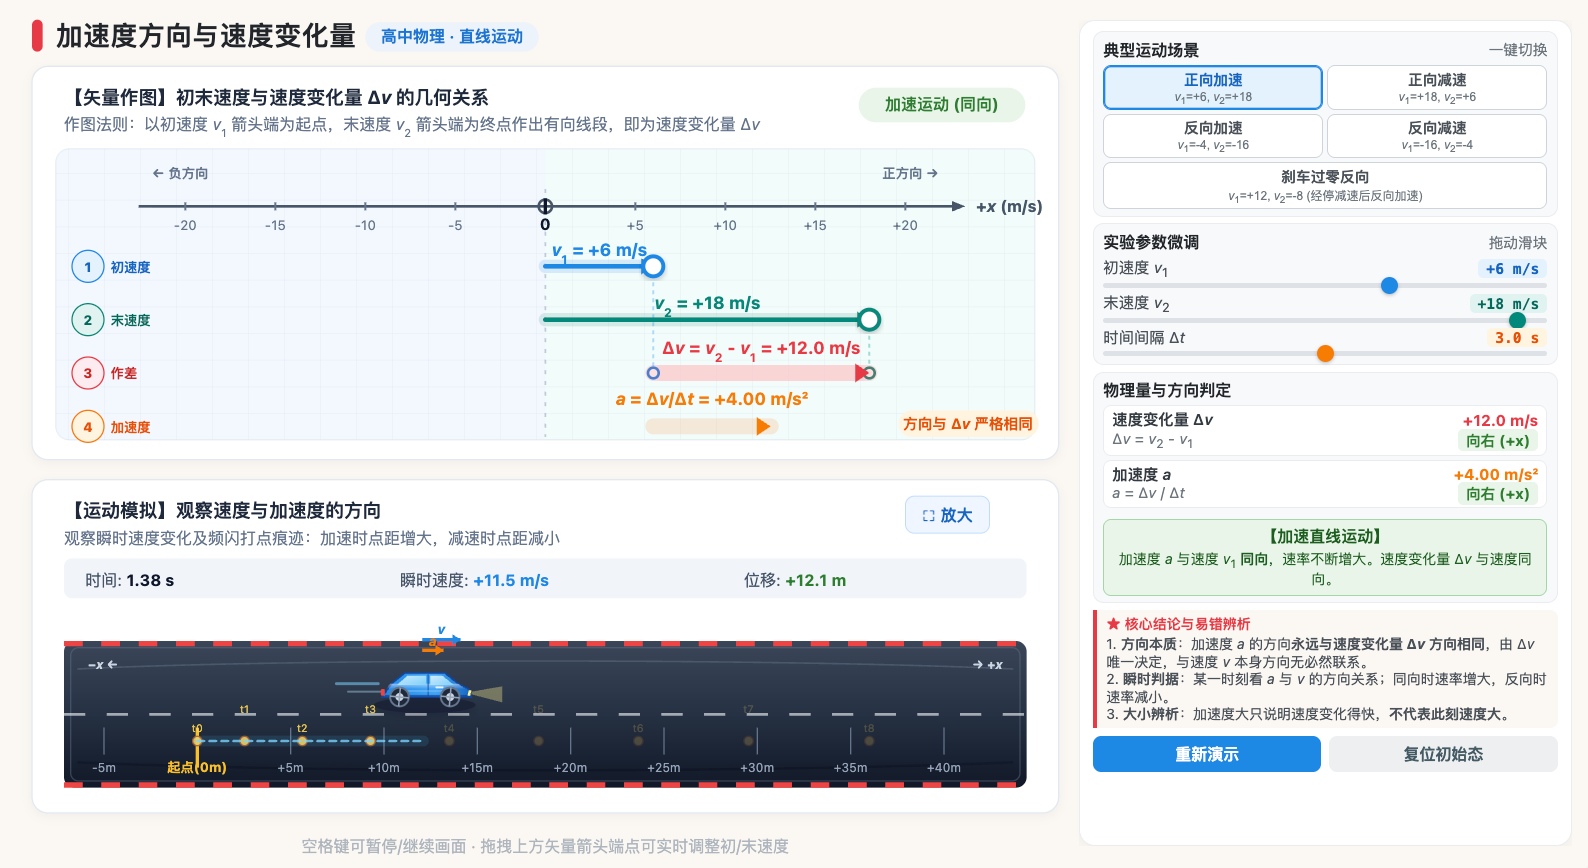Click the 核心结论与易错辨析 heading
The width and height of the screenshot is (1588, 868).
click(x=1178, y=624)
